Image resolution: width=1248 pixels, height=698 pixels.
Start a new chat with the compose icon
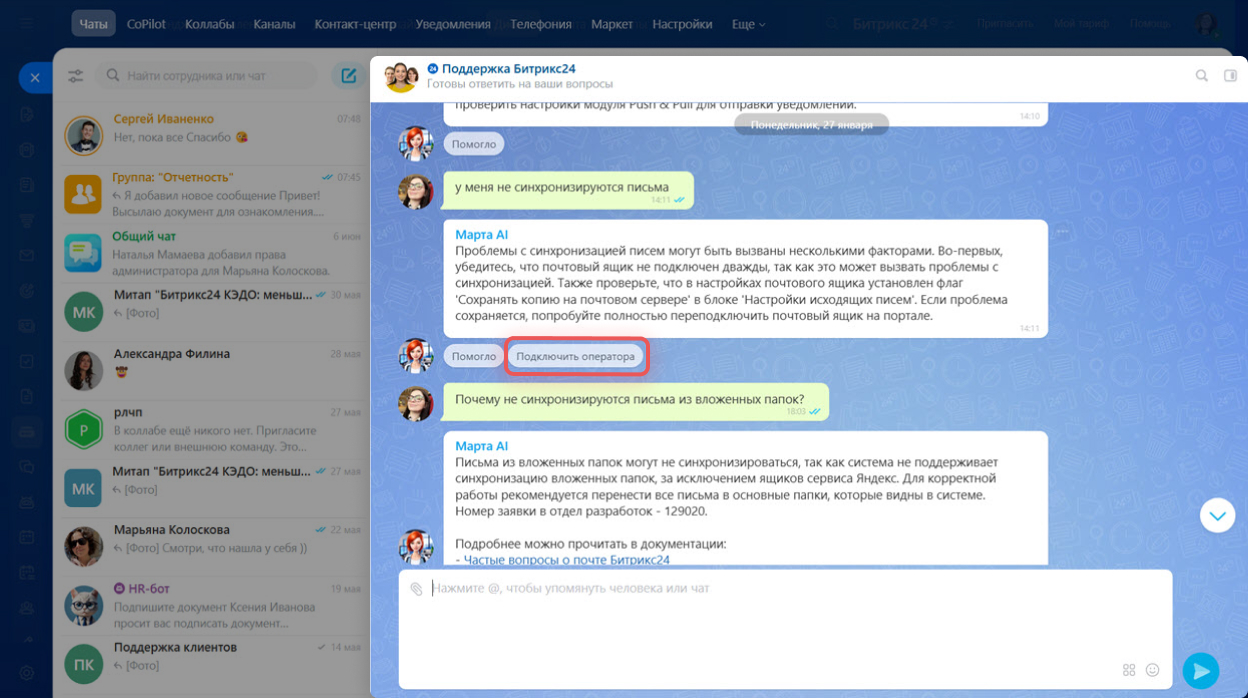[348, 76]
